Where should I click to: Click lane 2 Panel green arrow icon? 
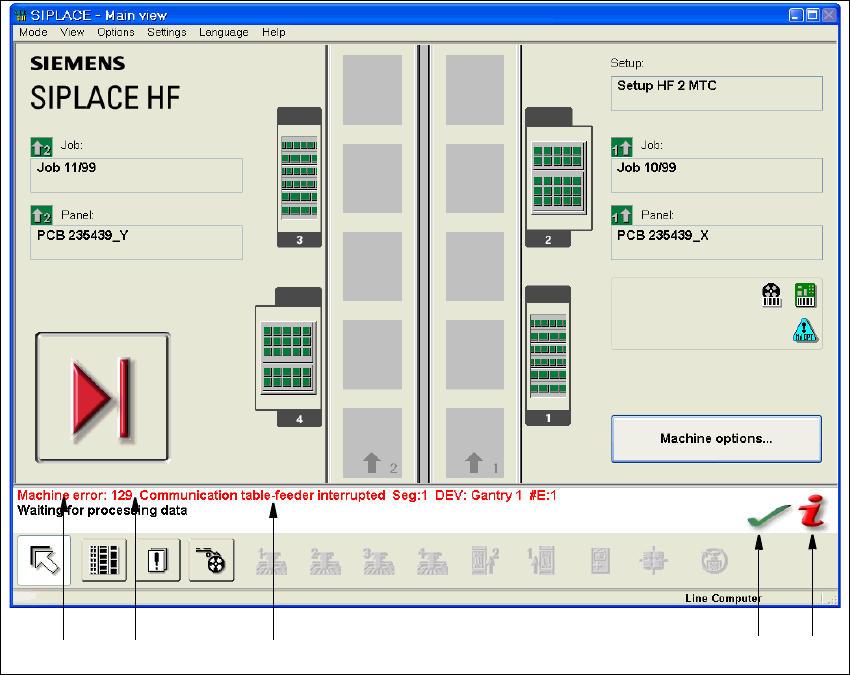click(42, 215)
